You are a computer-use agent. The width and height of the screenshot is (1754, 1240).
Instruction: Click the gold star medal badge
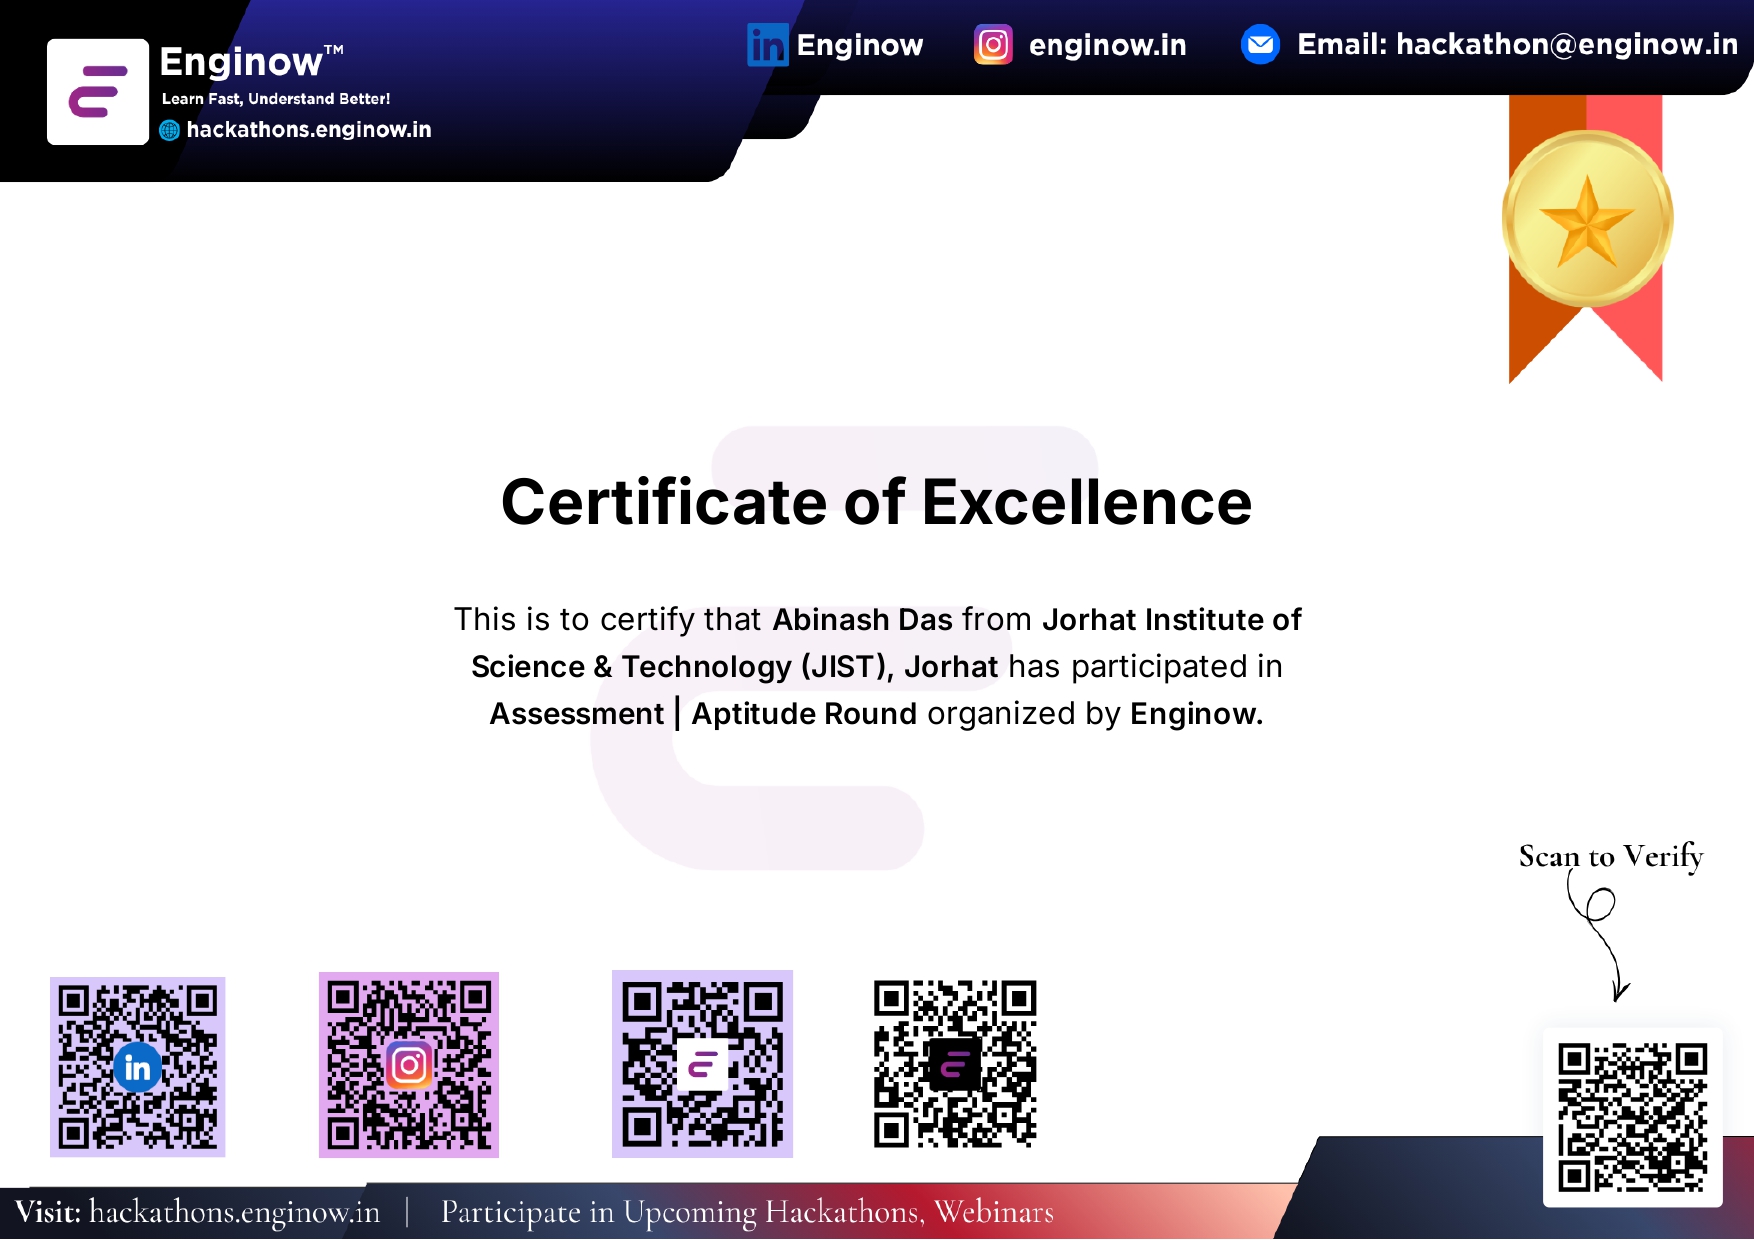click(1587, 218)
